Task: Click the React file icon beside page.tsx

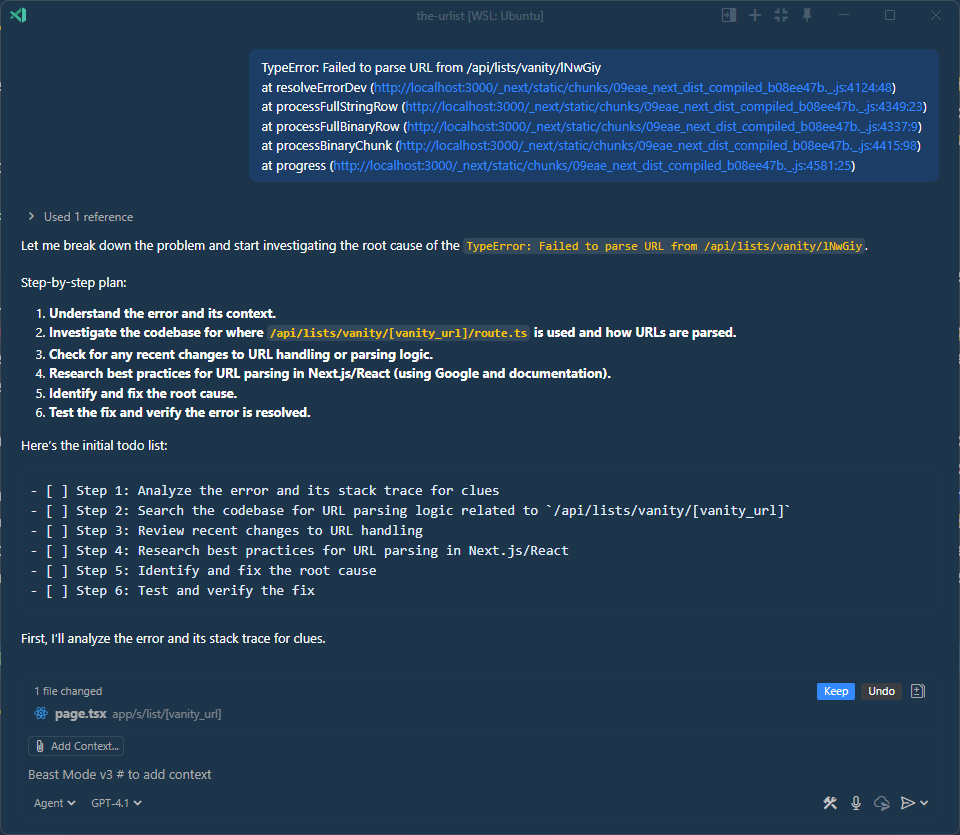Action: pyautogui.click(x=41, y=713)
